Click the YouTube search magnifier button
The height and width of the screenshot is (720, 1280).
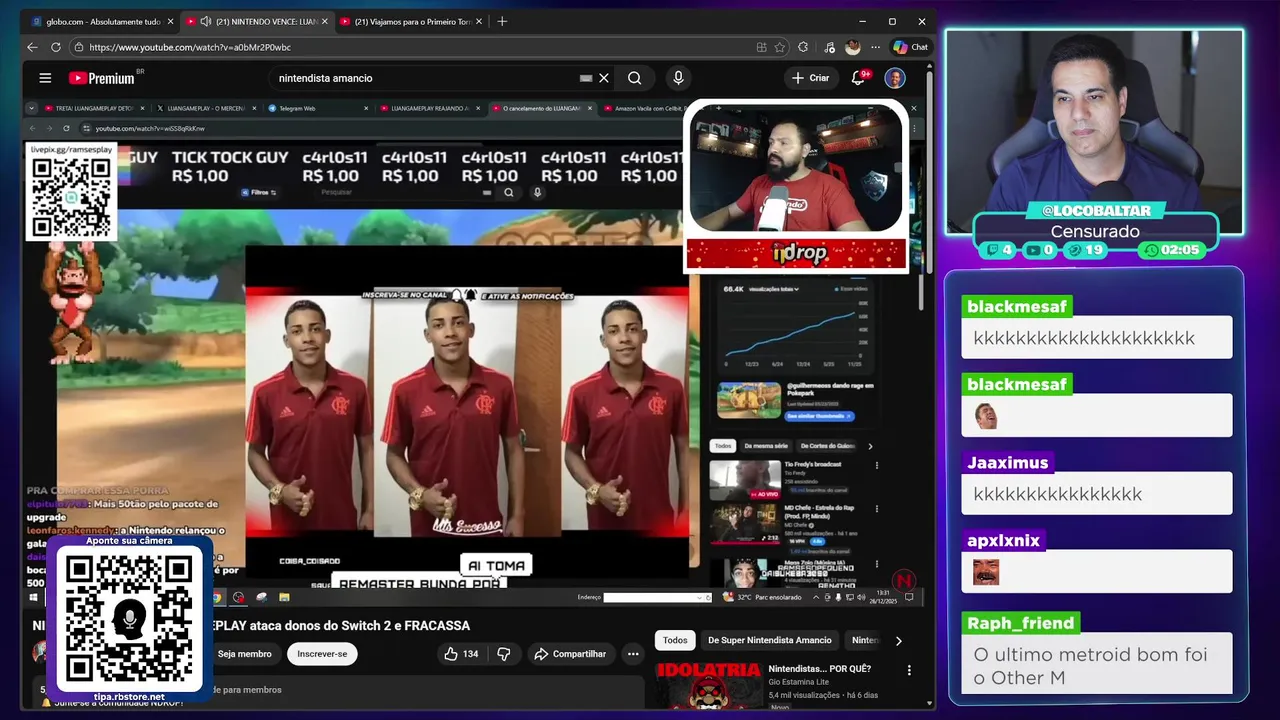634,78
